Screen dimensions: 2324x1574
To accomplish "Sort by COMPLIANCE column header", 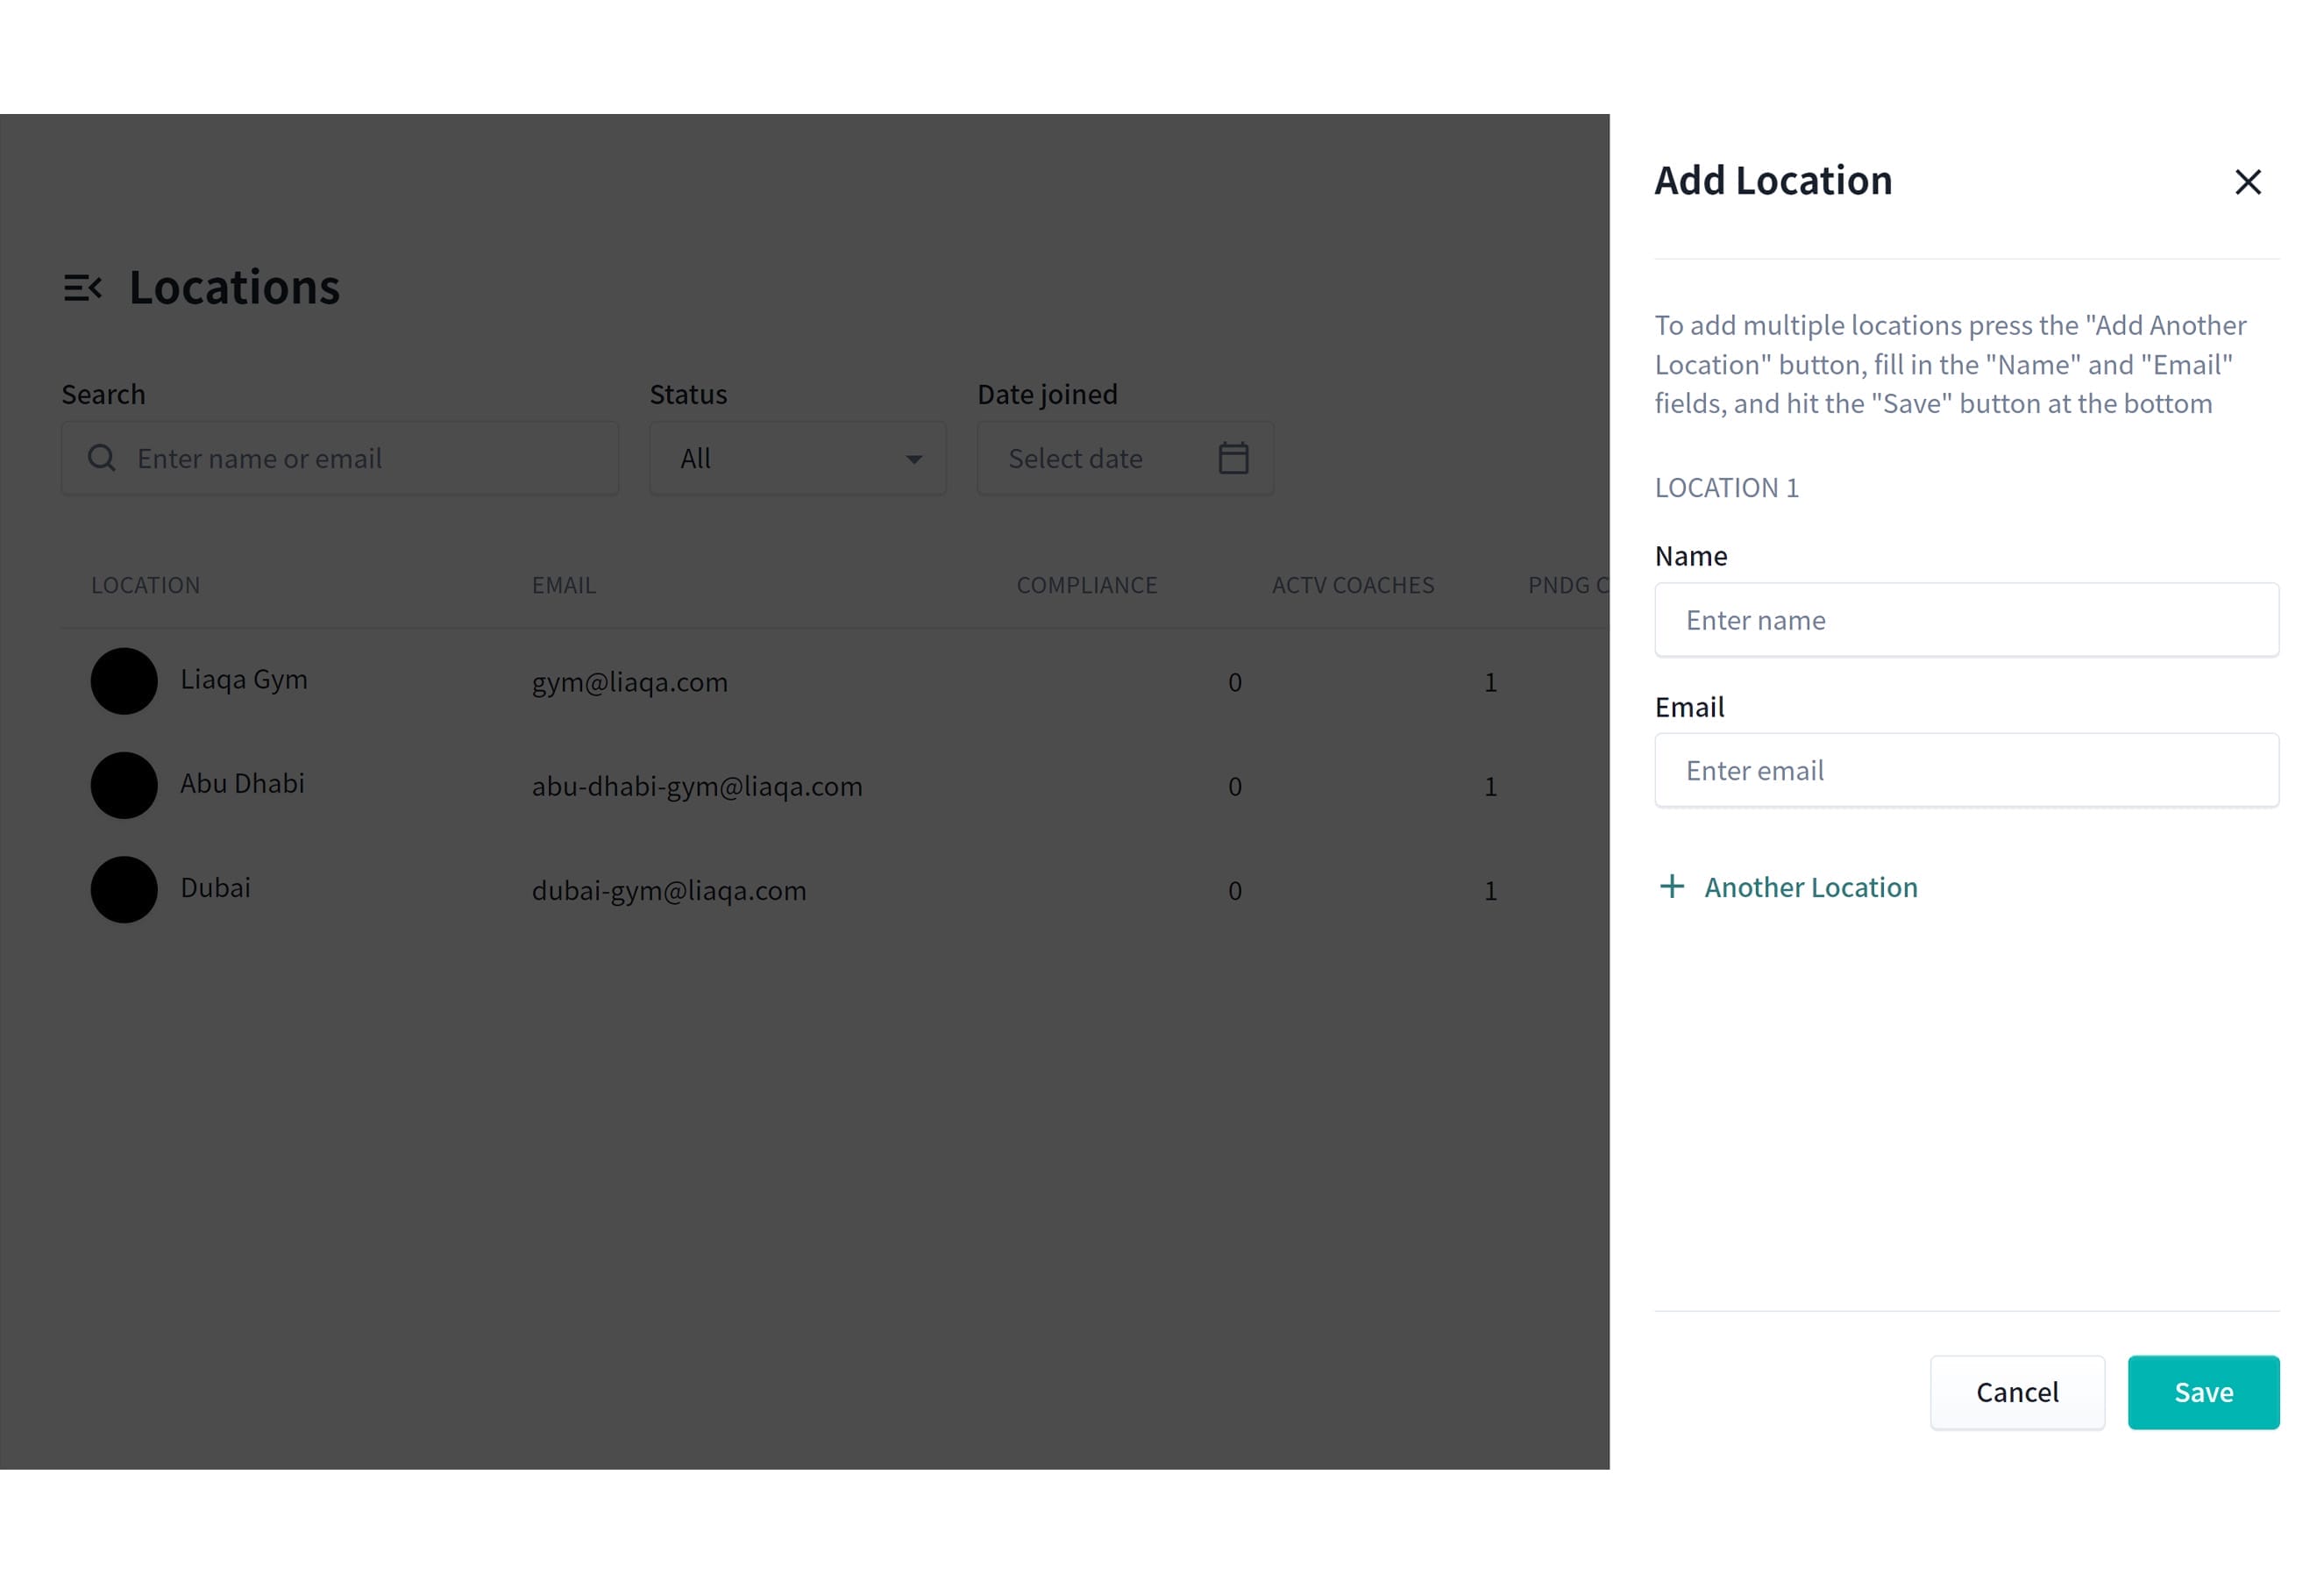I will coord(1086,585).
